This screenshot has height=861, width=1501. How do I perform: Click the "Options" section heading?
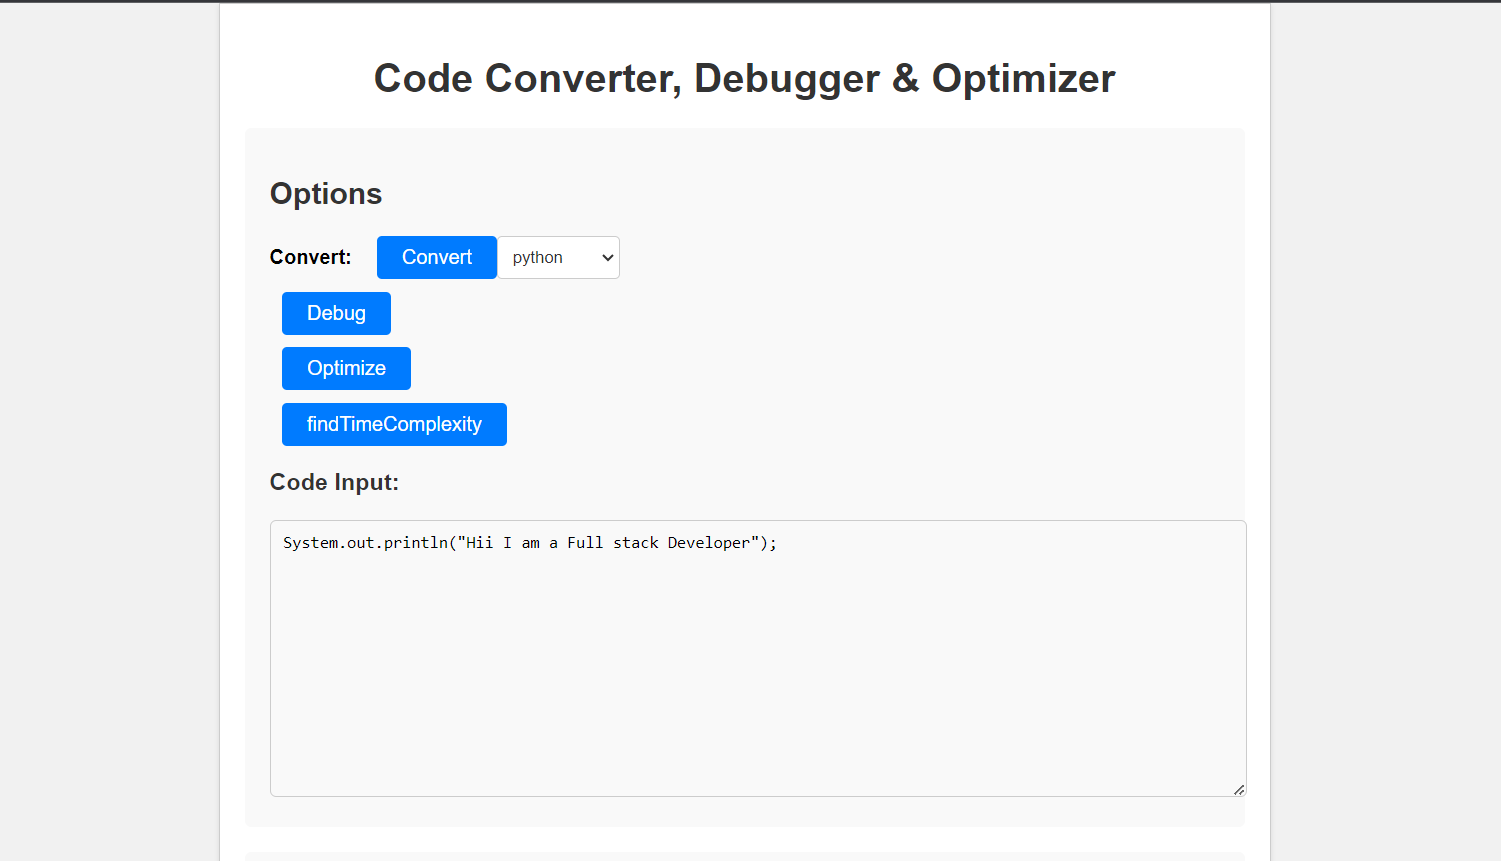click(326, 194)
